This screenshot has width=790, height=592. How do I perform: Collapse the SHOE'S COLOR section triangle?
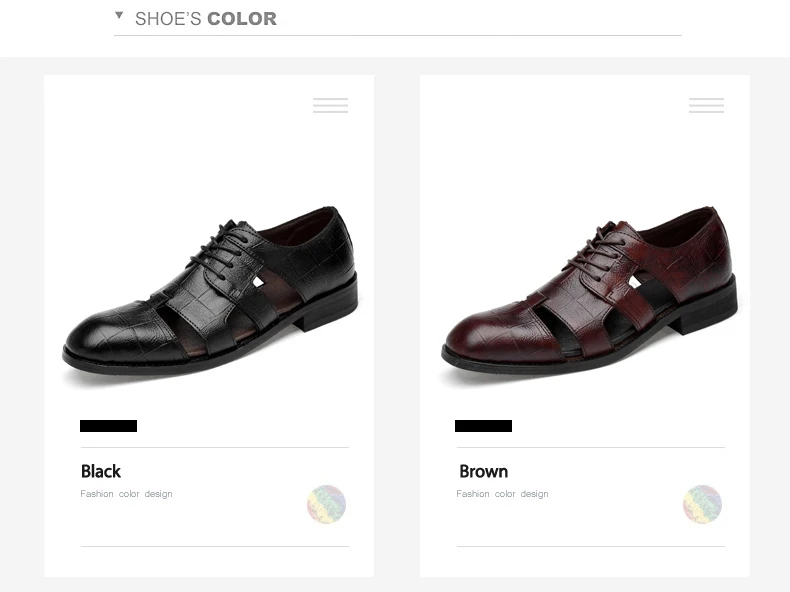click(x=119, y=15)
